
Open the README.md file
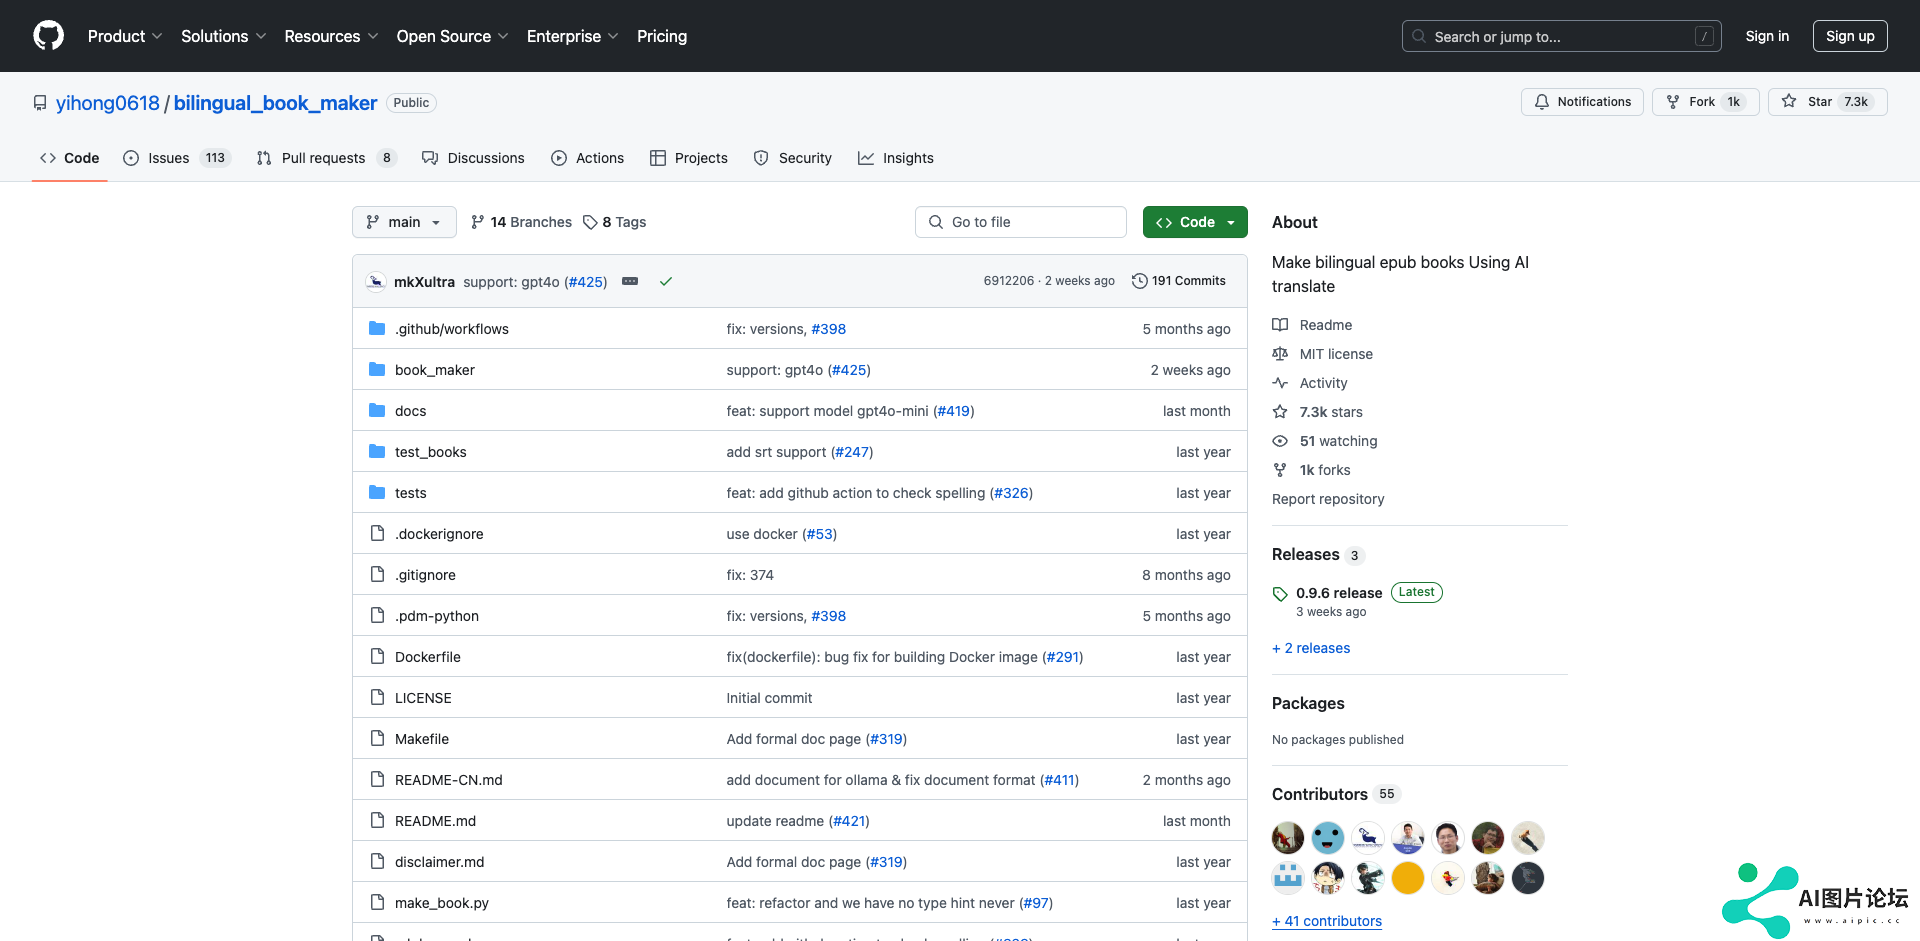click(x=435, y=821)
